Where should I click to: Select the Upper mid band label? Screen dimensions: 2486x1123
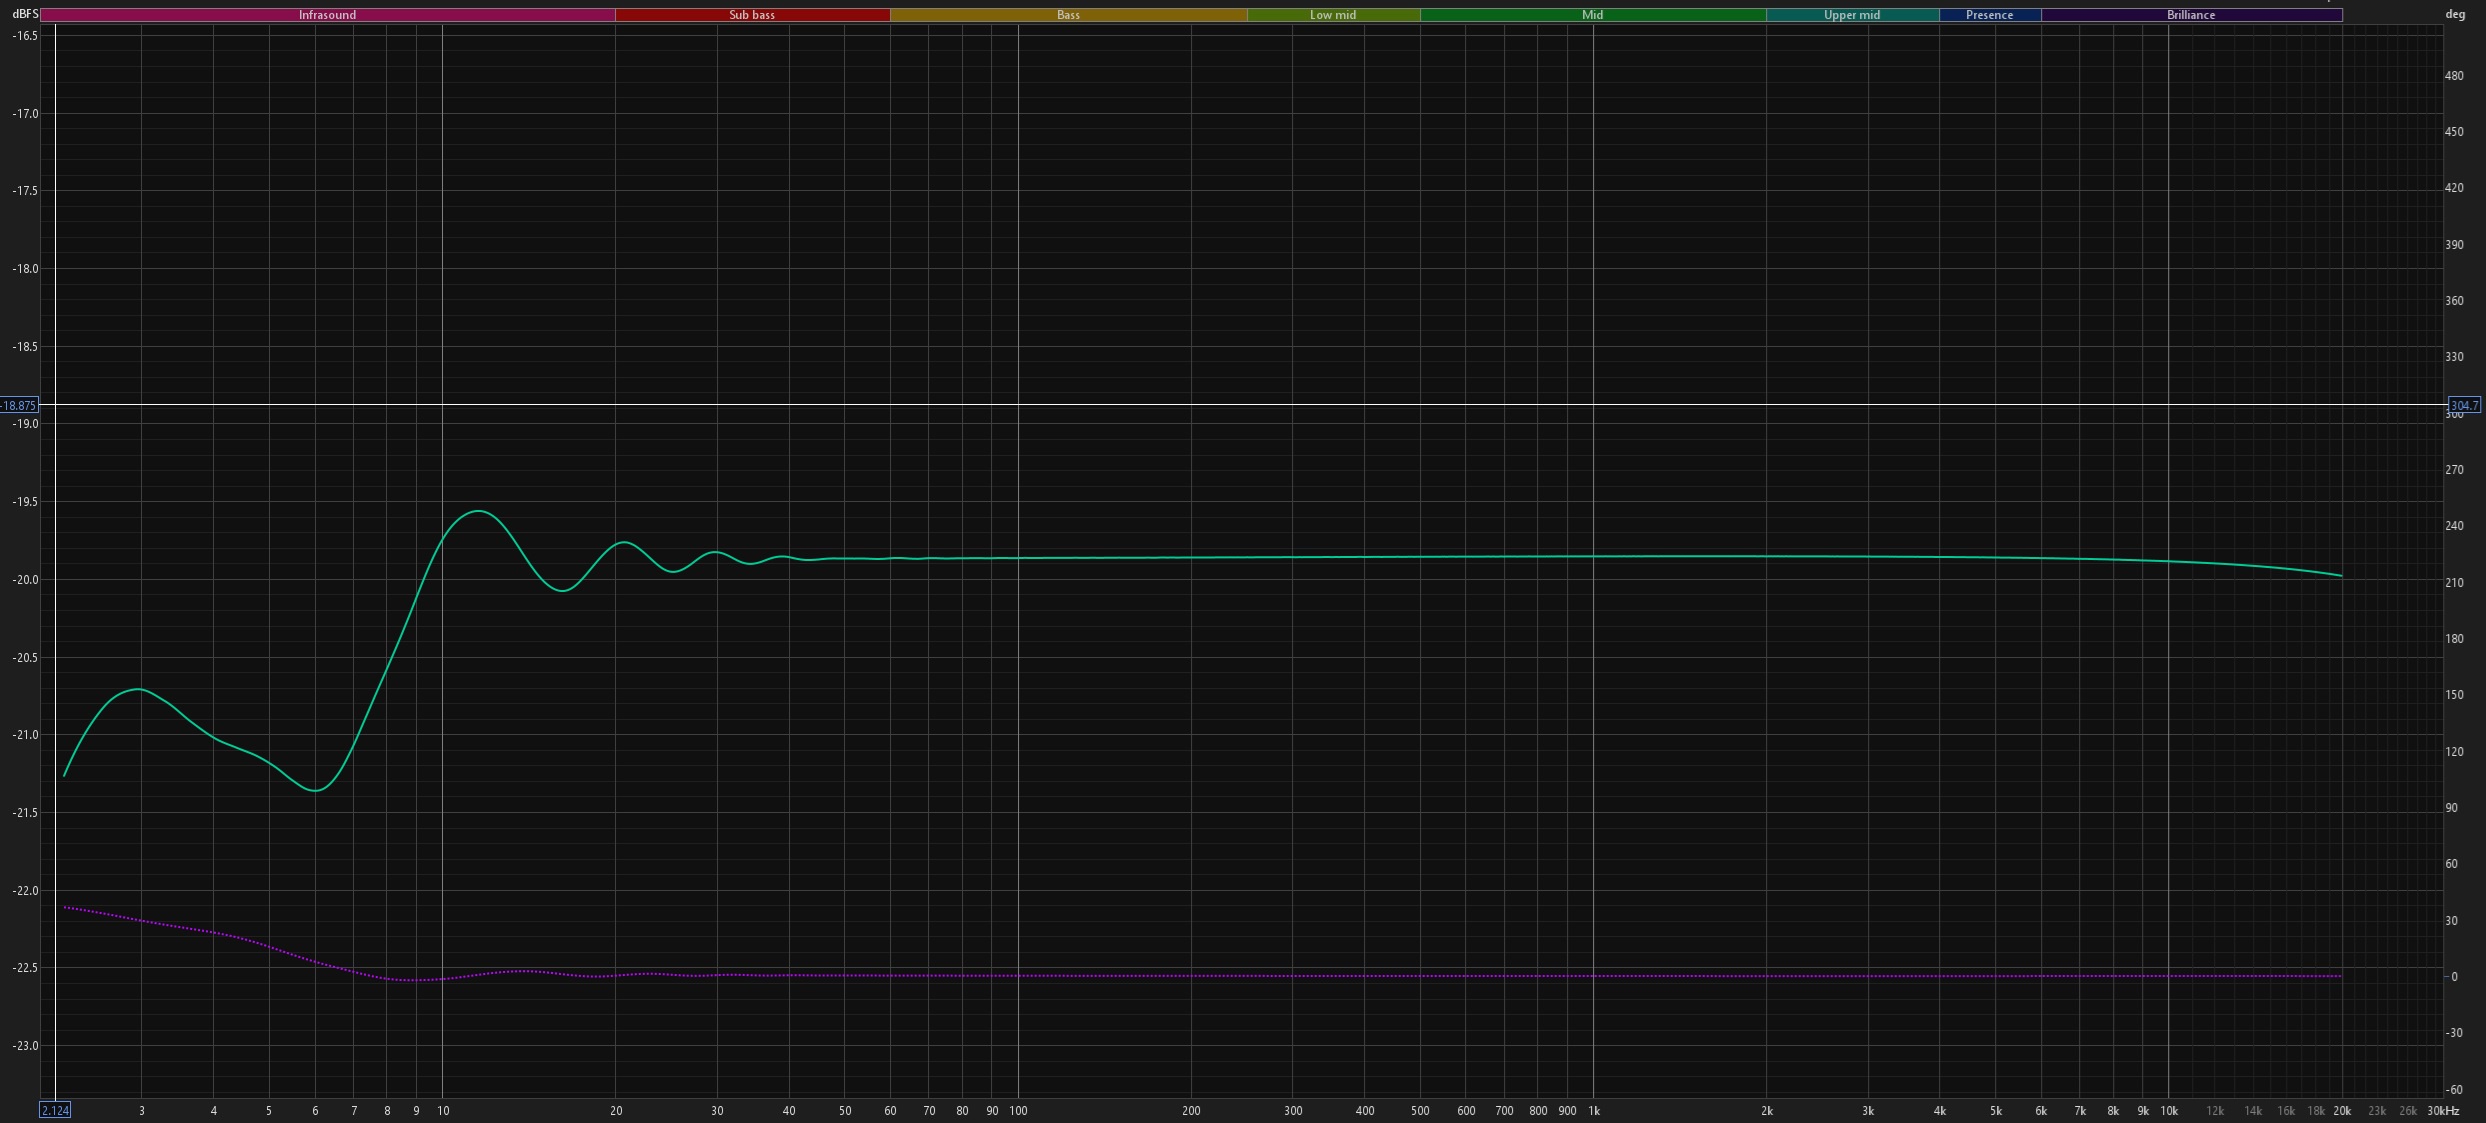click(x=1852, y=15)
